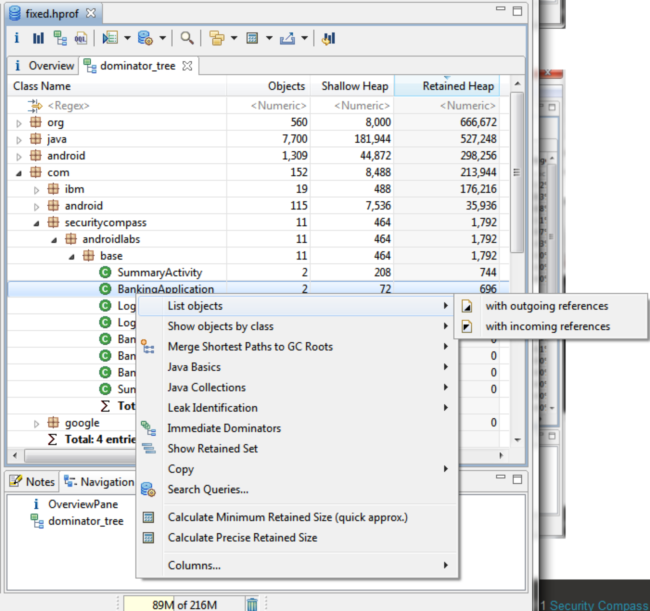Sort by Shallow Heap column header
This screenshot has height=611, width=650.
click(x=352, y=86)
